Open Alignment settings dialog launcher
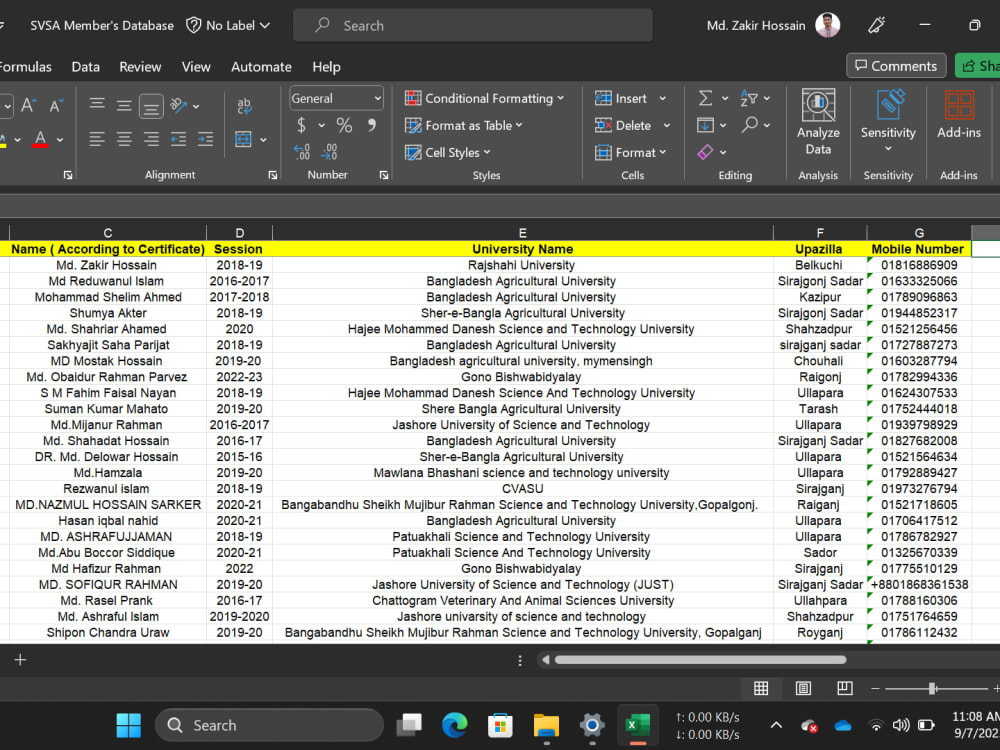 273,175
